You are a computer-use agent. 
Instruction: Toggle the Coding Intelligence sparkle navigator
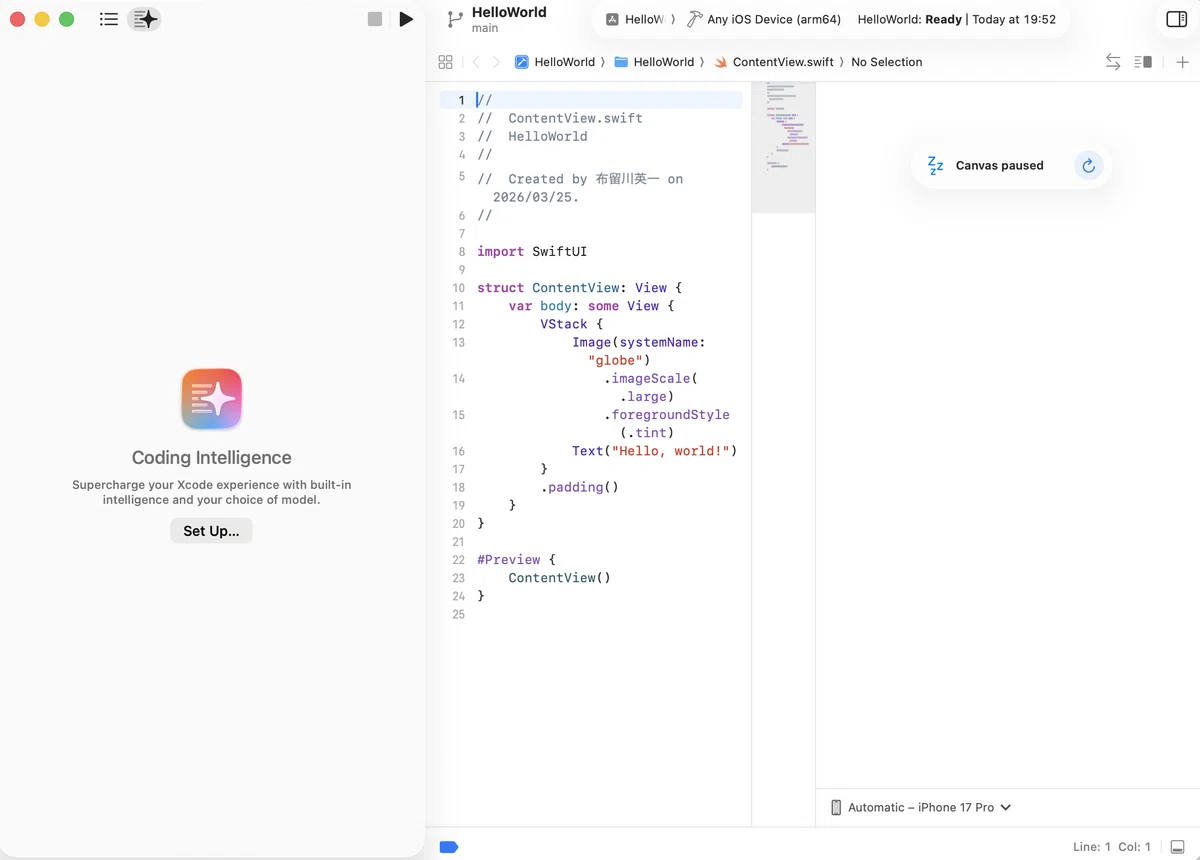[x=145, y=19]
